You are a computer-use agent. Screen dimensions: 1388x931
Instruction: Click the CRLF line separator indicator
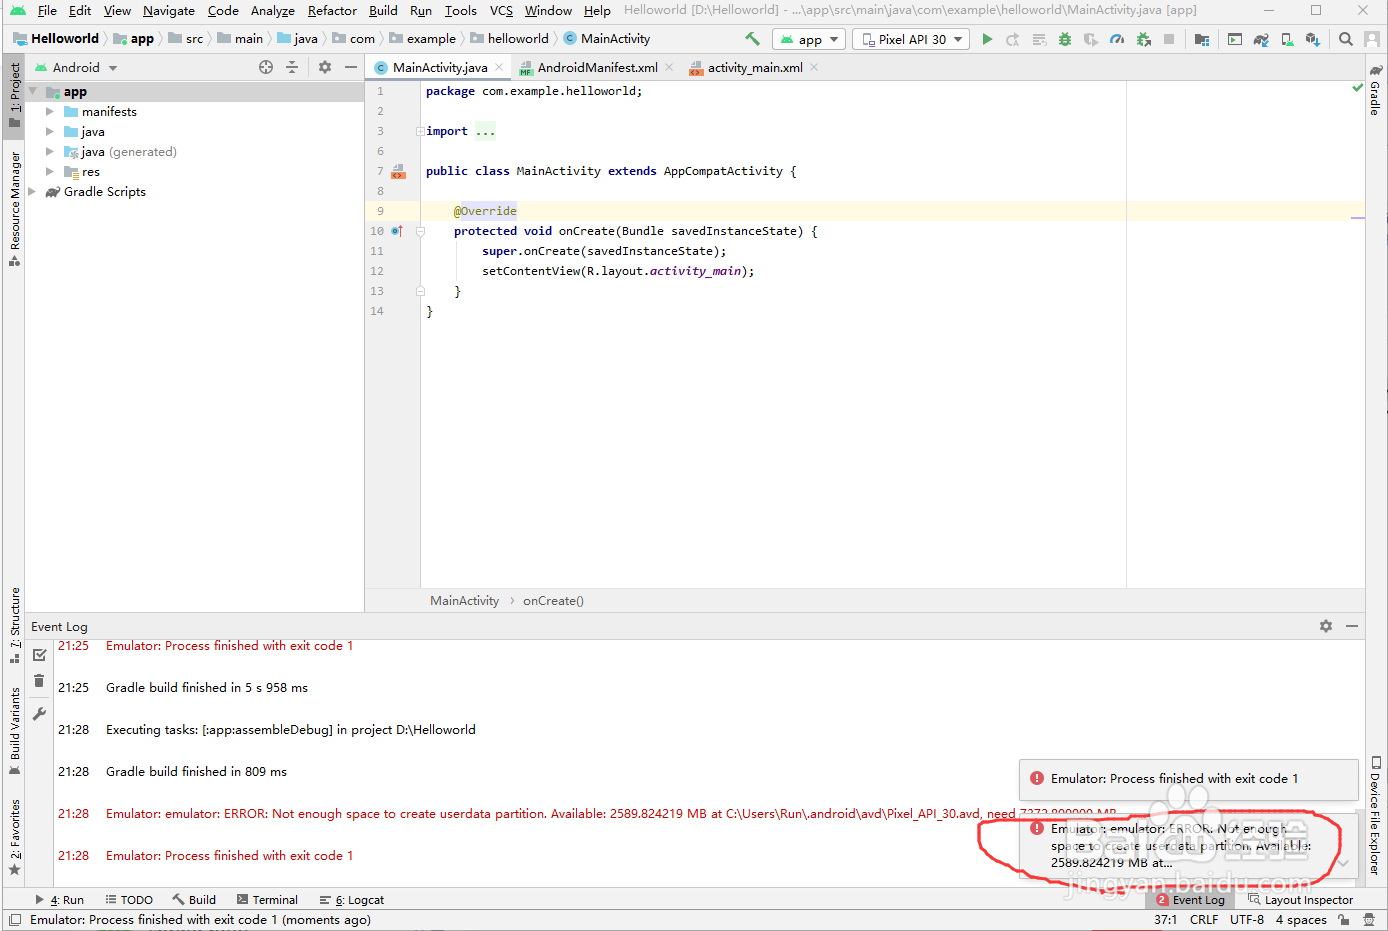tap(1204, 920)
